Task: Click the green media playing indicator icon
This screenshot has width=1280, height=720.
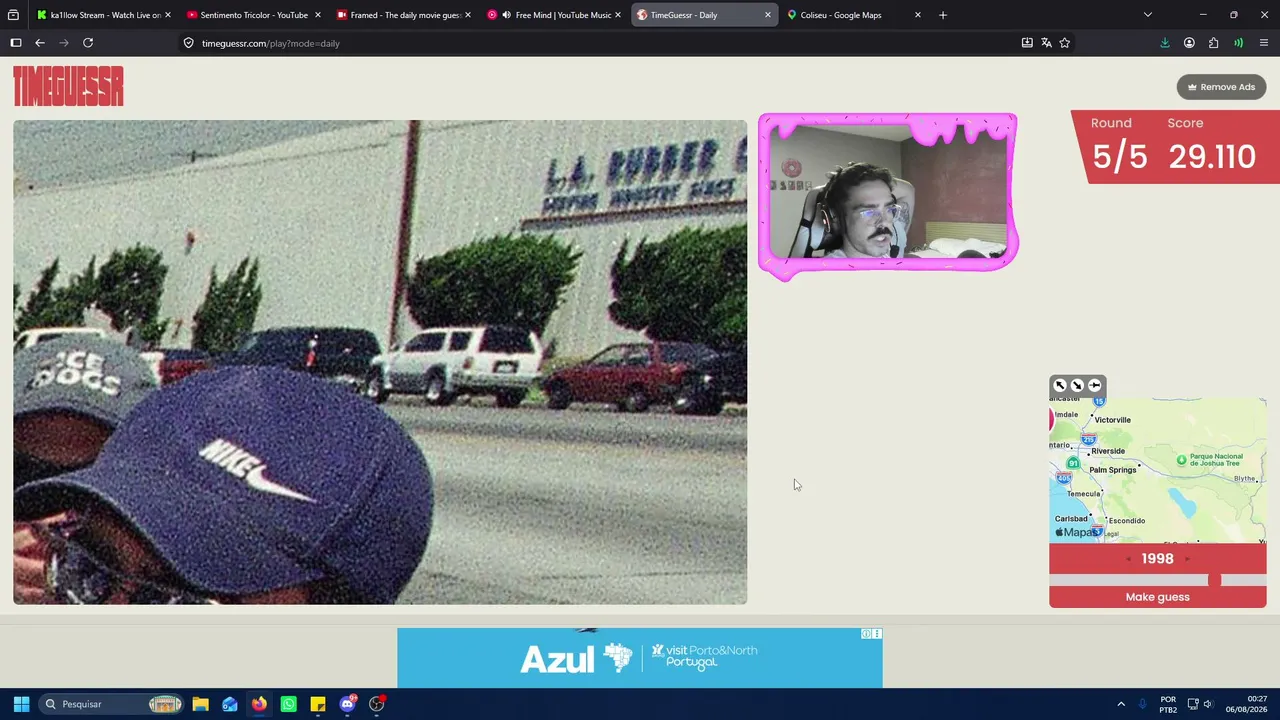Action: point(1239,43)
